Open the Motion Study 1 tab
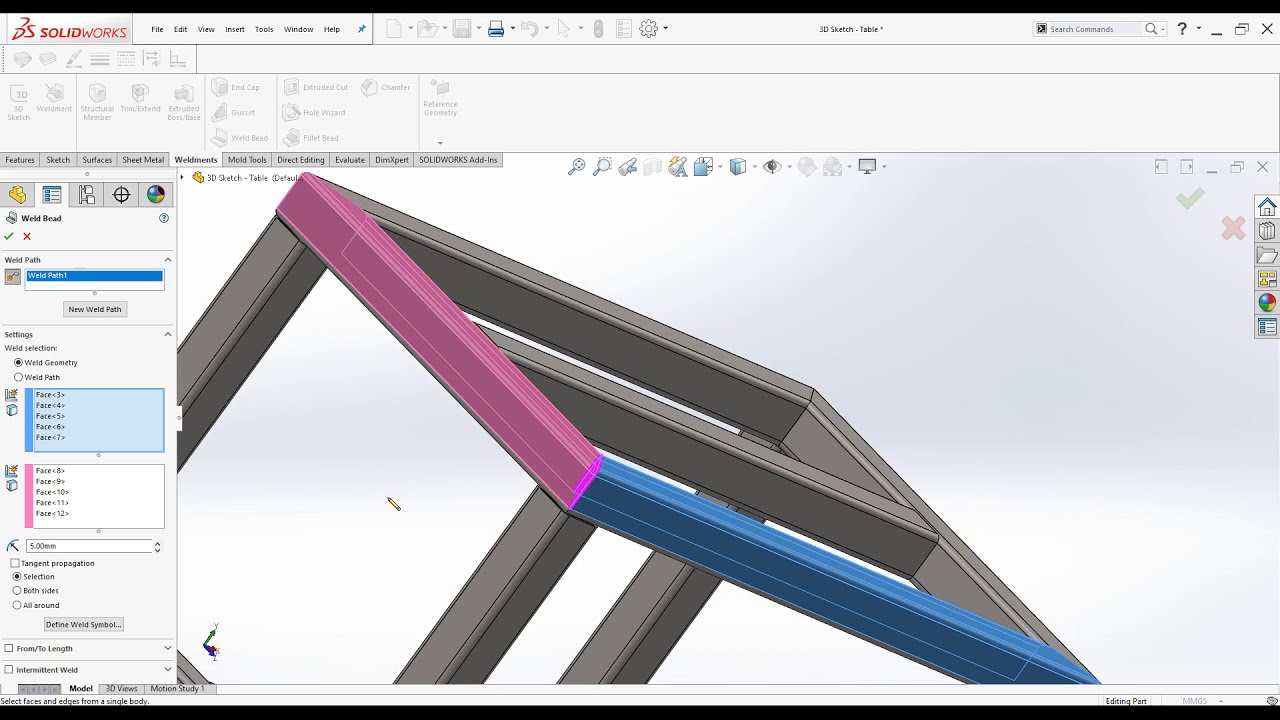Screen dimensions: 1280x720 177,689
